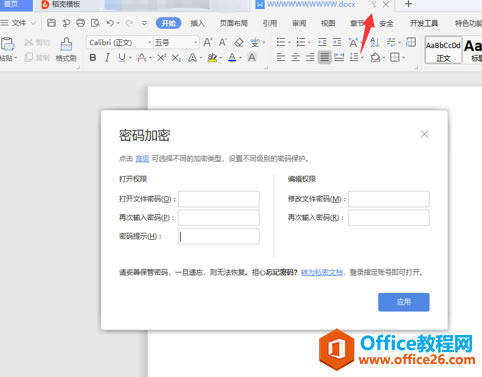Open the font size dropdown
The height and width of the screenshot is (377, 482).
point(176,43)
